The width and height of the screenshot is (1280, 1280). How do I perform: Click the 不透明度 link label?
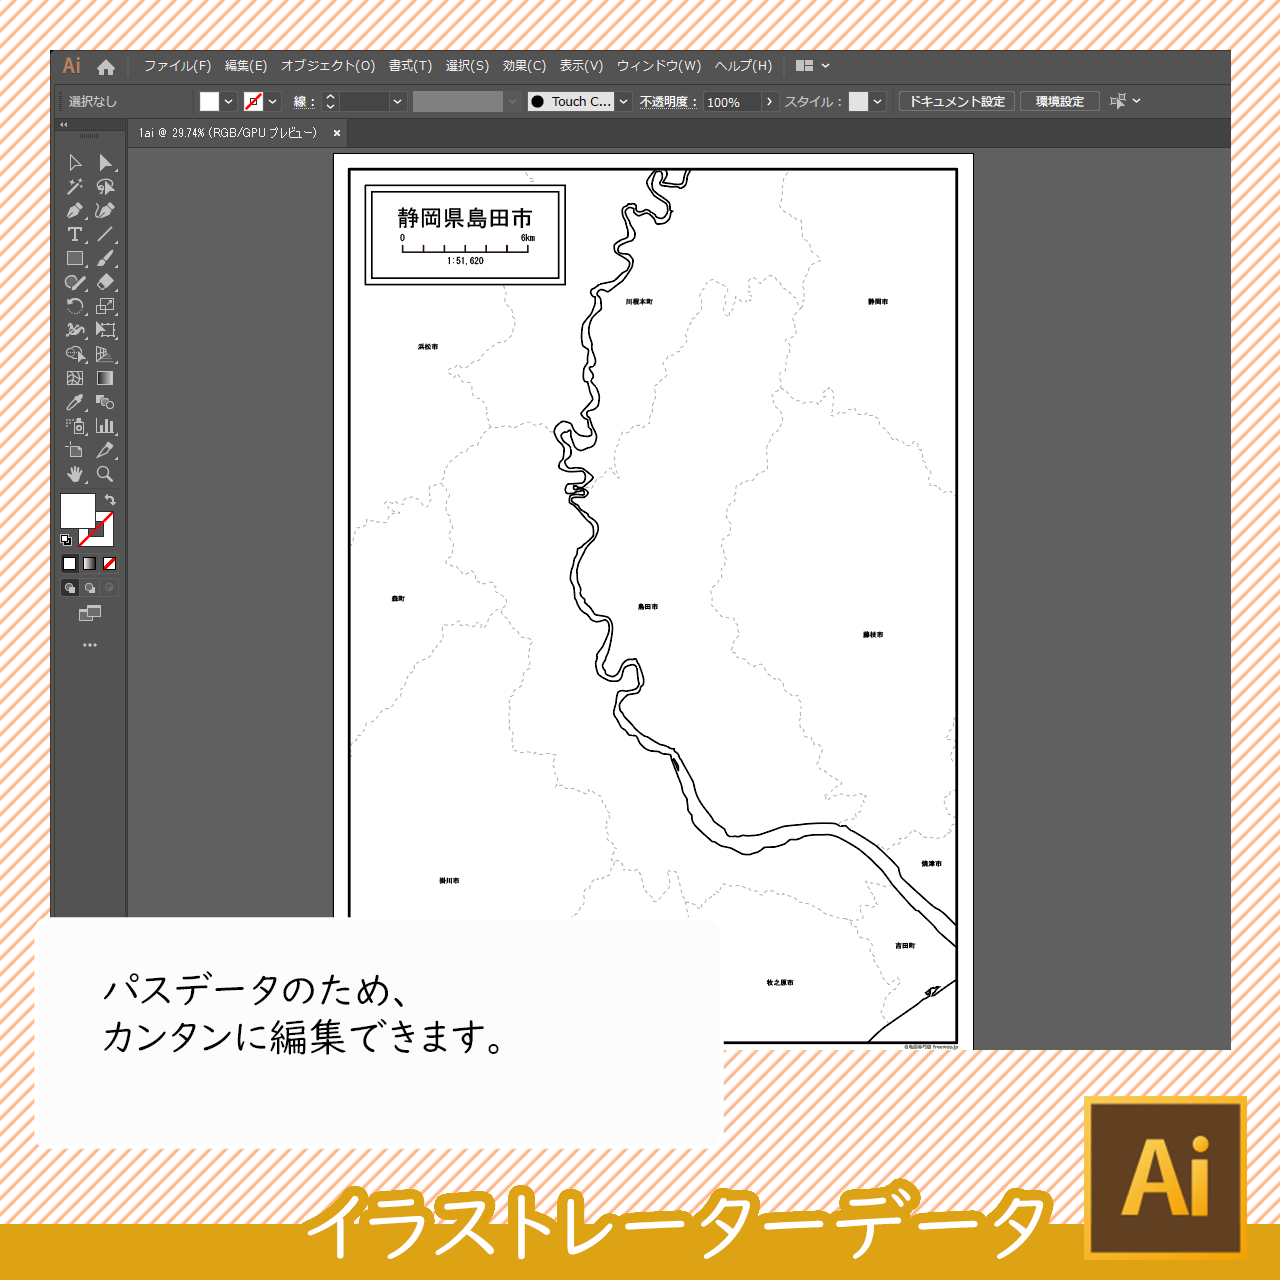668,102
